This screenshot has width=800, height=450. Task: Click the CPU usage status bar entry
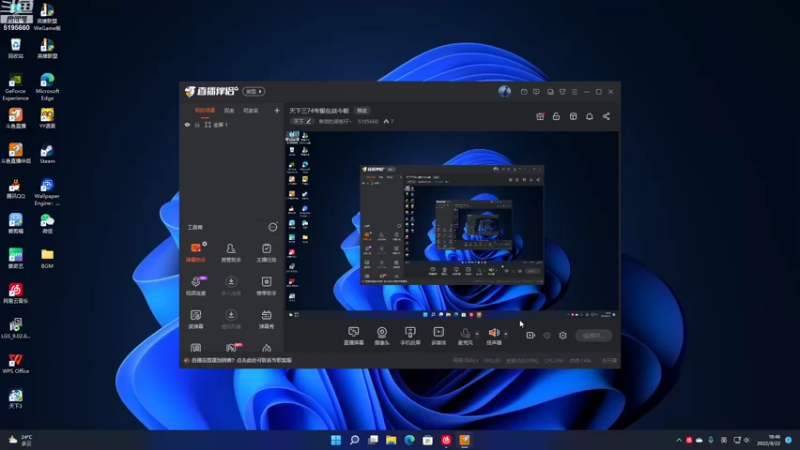pos(554,360)
